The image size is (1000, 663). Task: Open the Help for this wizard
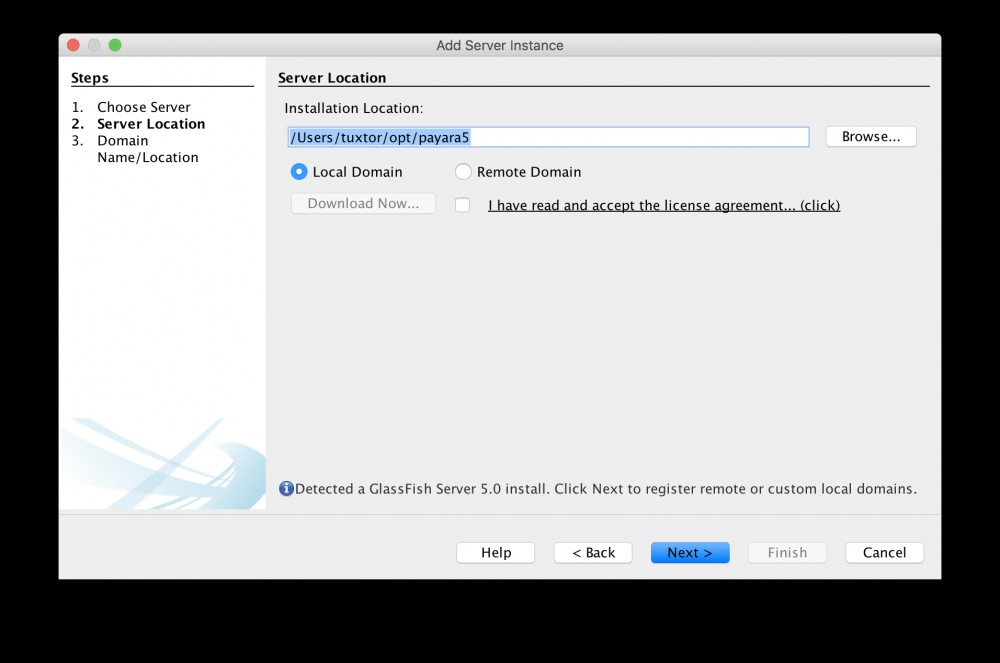click(495, 552)
